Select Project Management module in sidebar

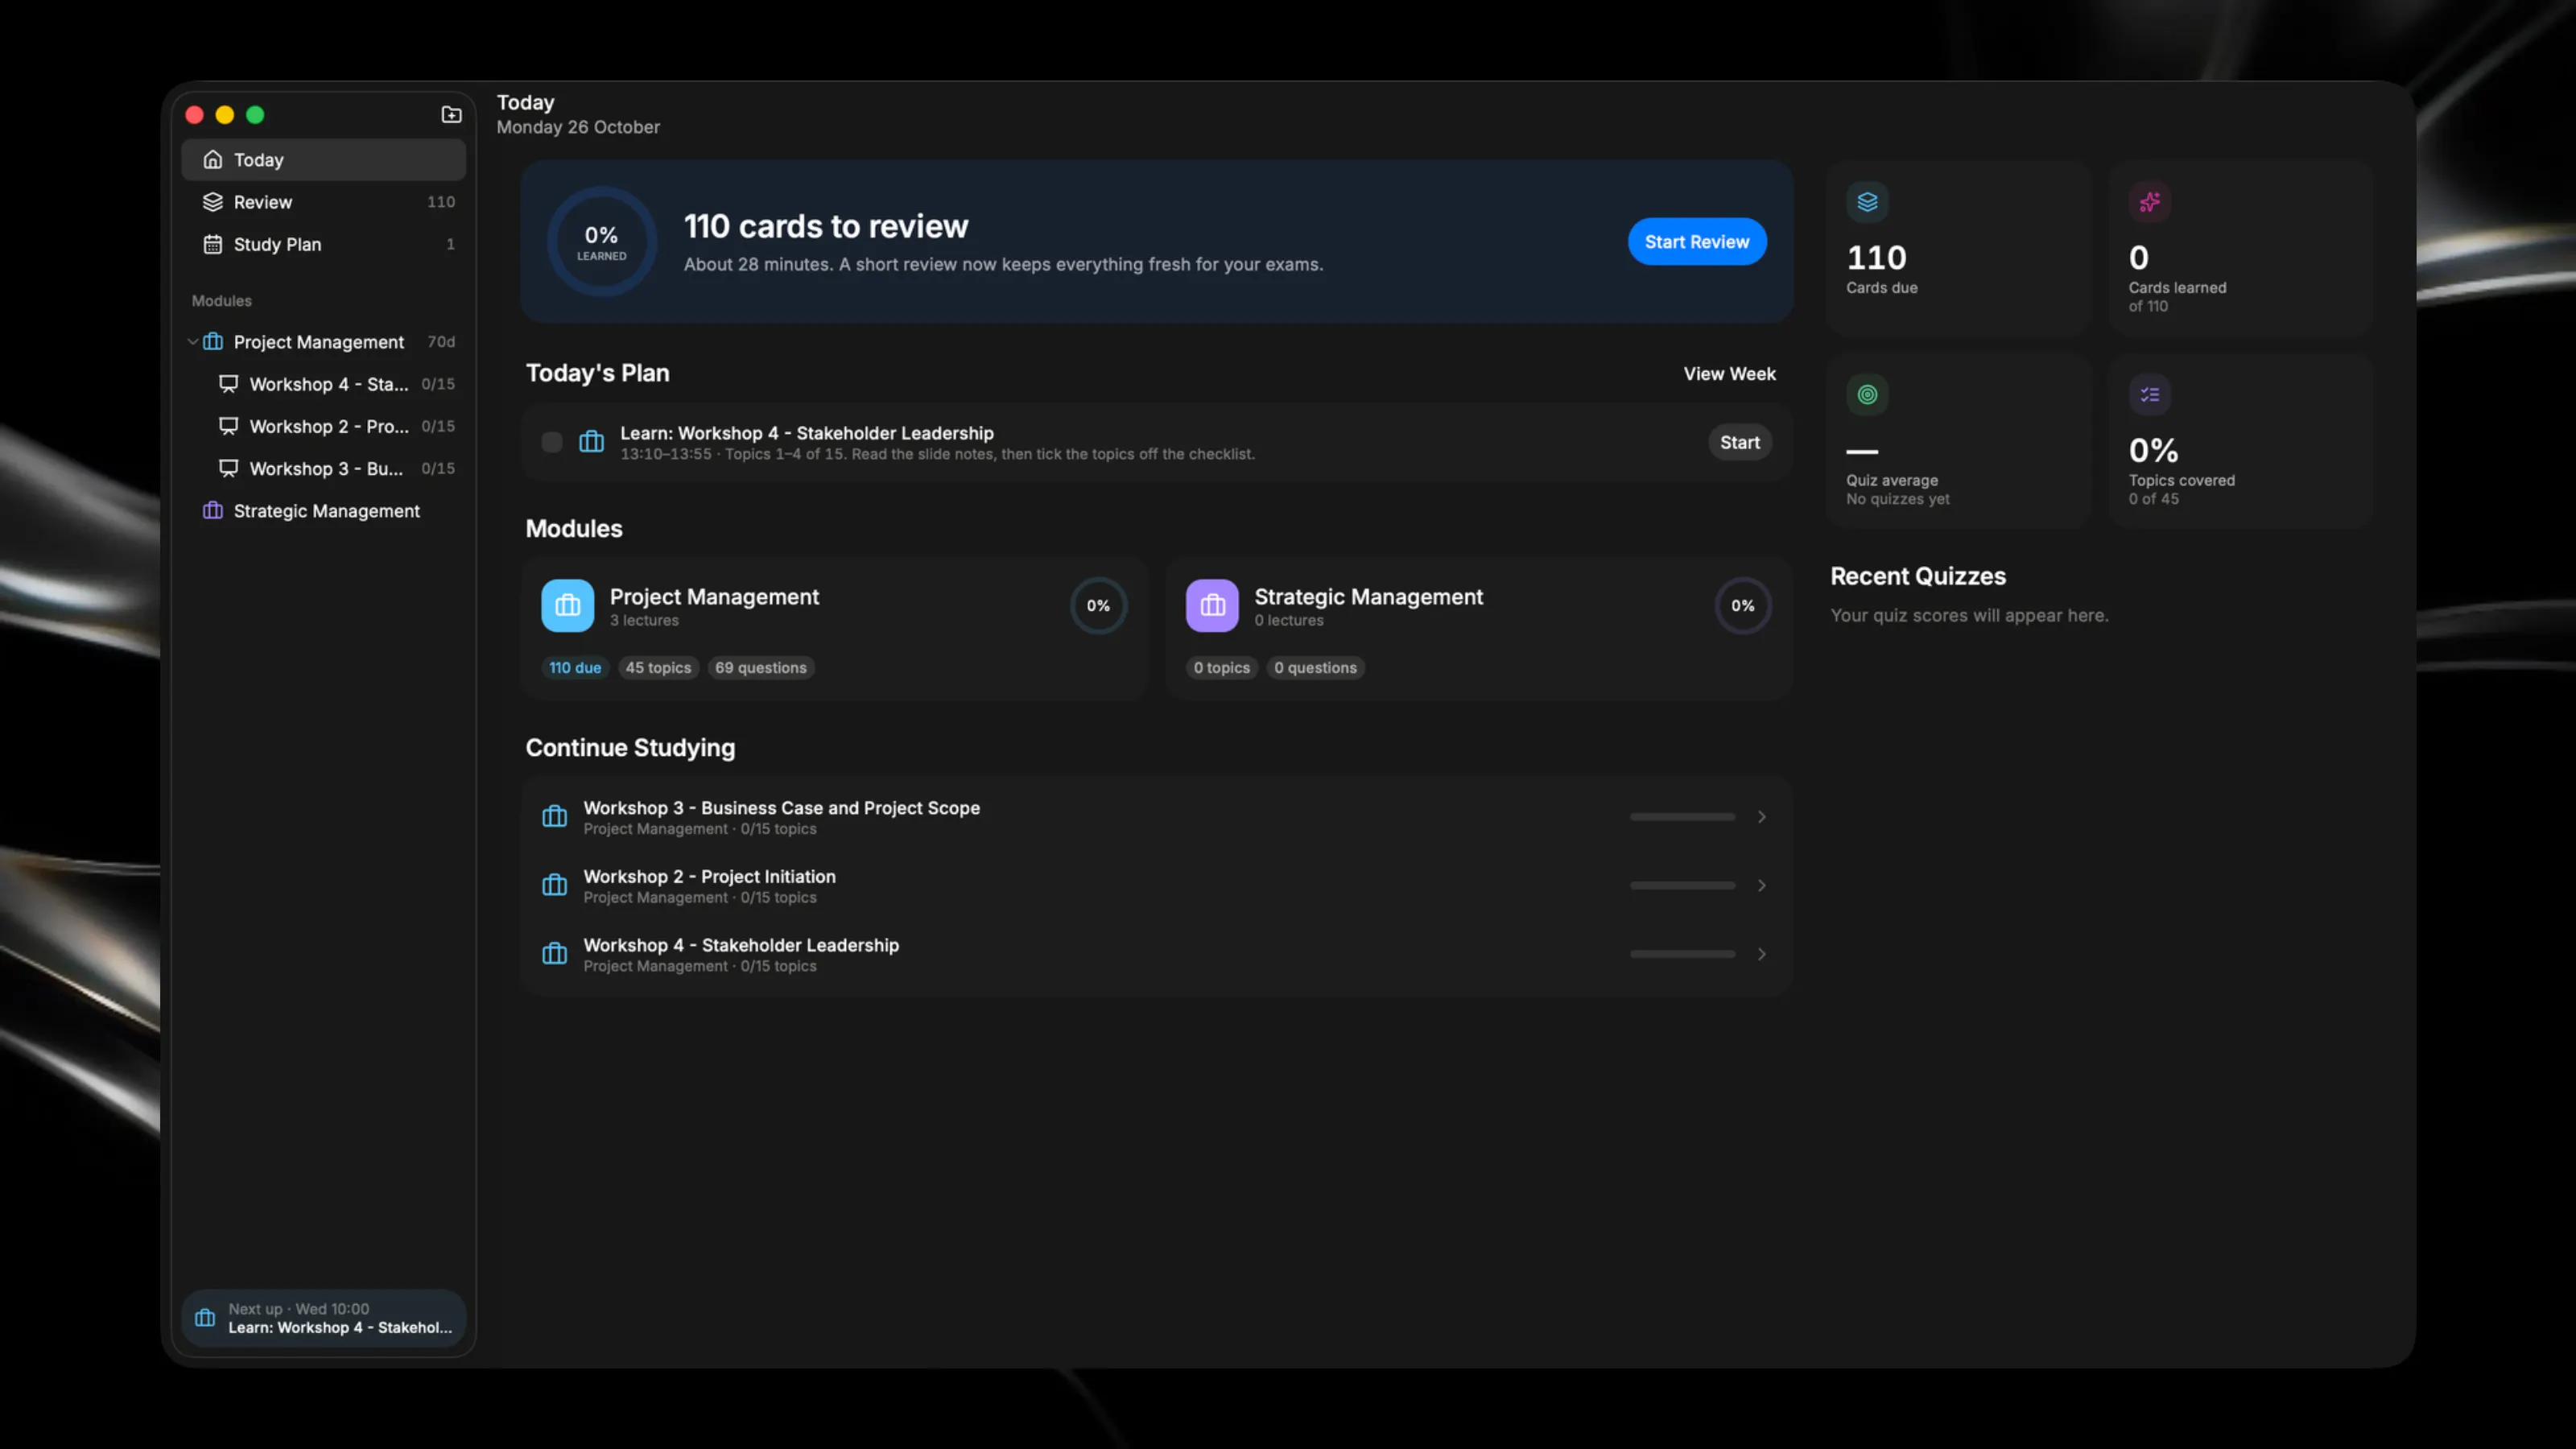(323, 342)
